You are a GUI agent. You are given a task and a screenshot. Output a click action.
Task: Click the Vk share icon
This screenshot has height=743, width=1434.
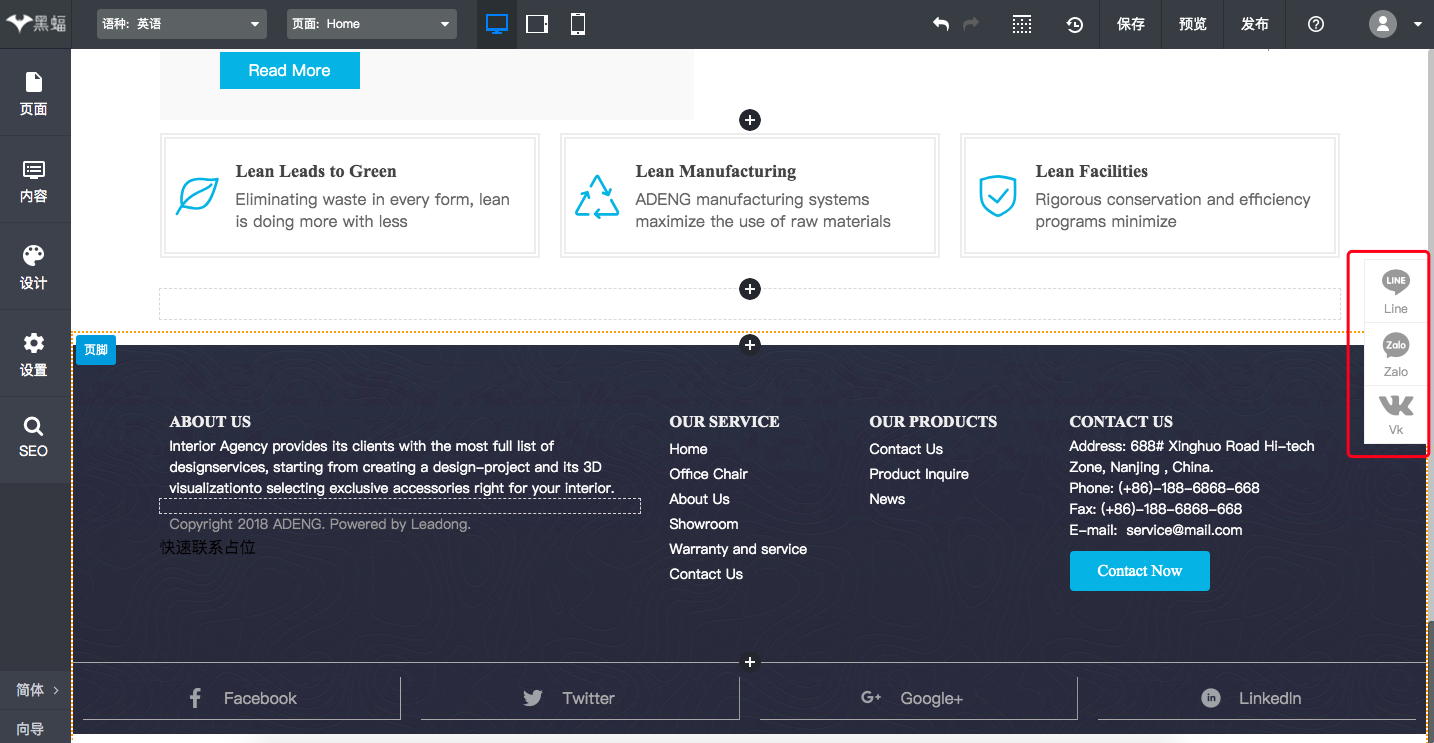(1395, 413)
